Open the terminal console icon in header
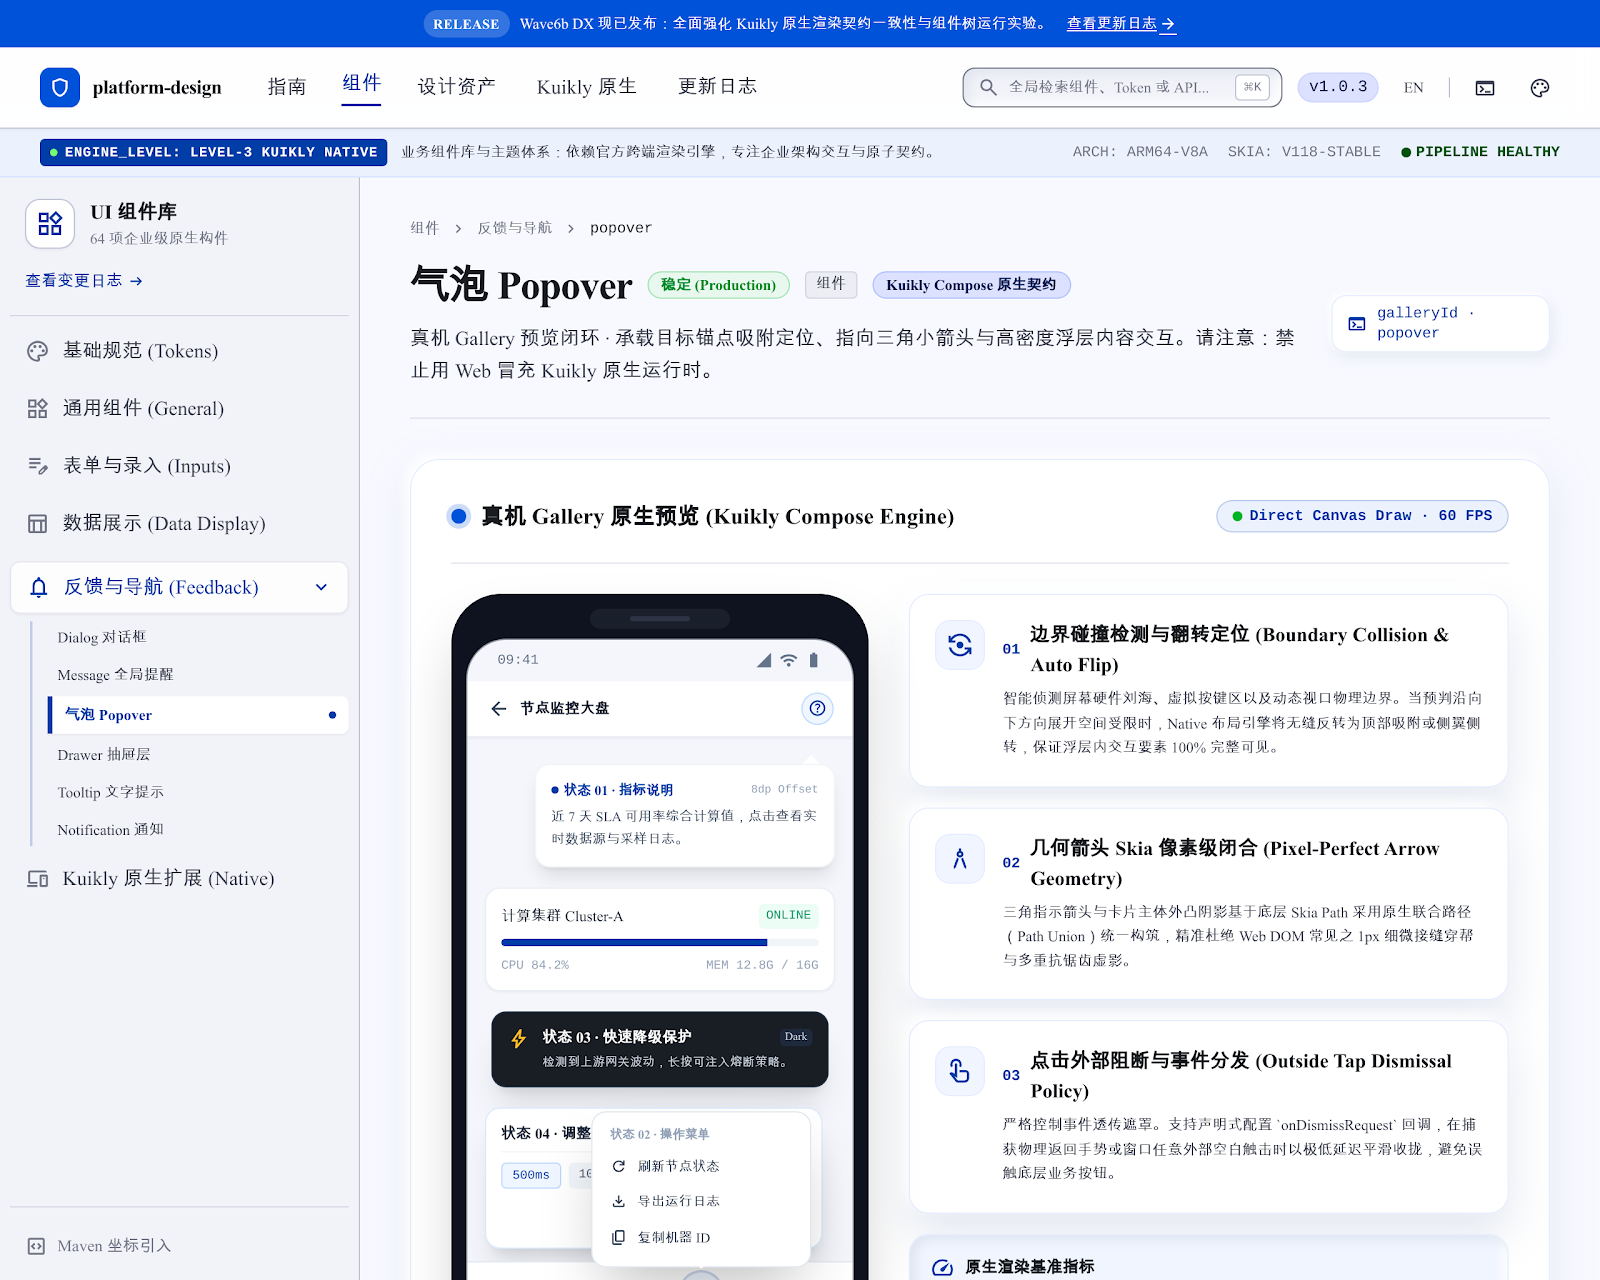 [1485, 88]
